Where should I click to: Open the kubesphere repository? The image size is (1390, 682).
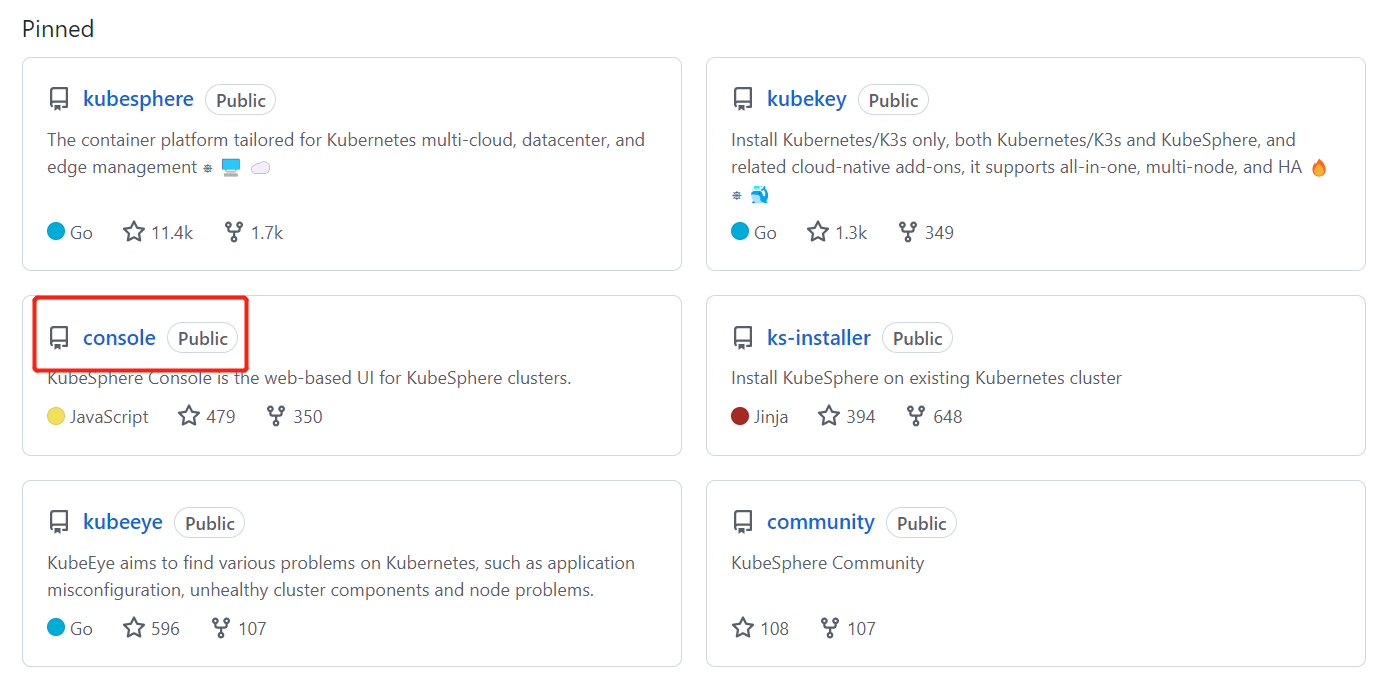tap(138, 98)
